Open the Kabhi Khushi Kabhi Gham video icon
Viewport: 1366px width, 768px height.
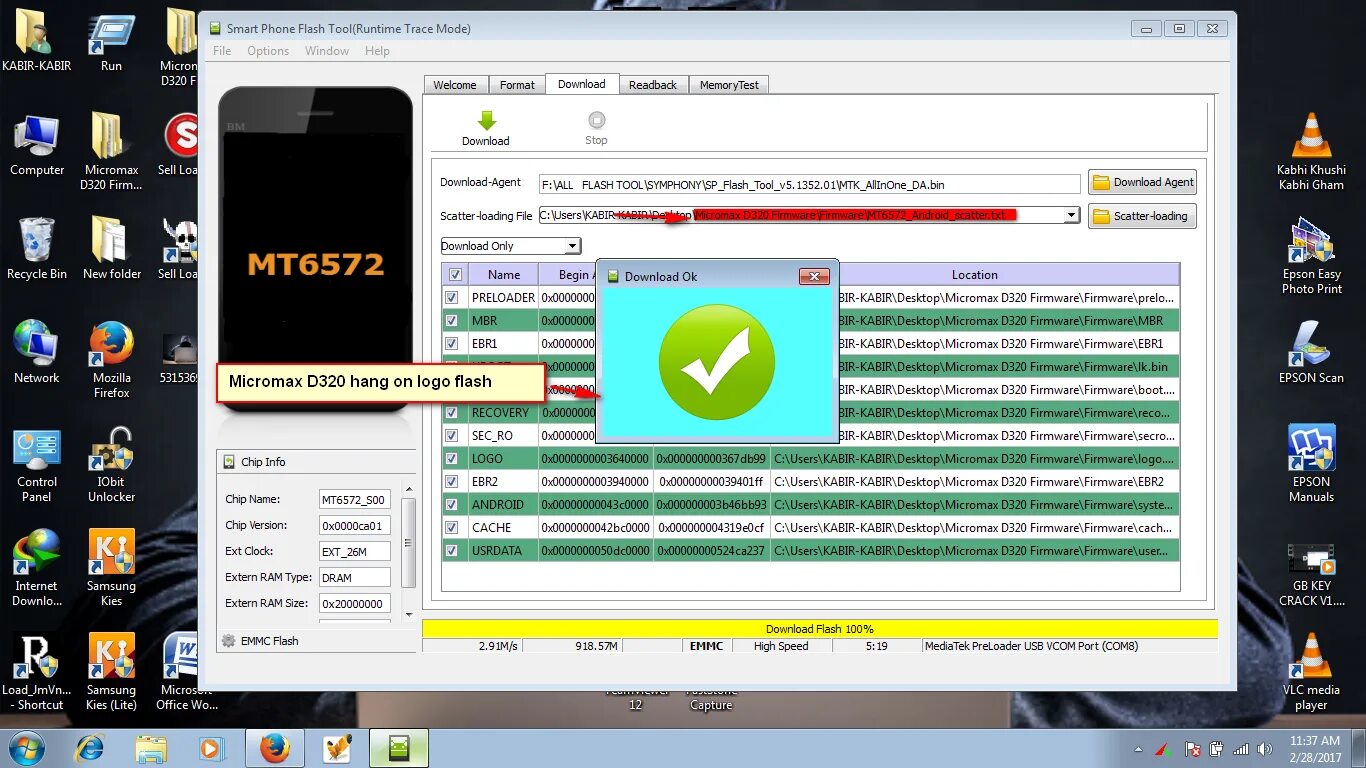[1312, 152]
